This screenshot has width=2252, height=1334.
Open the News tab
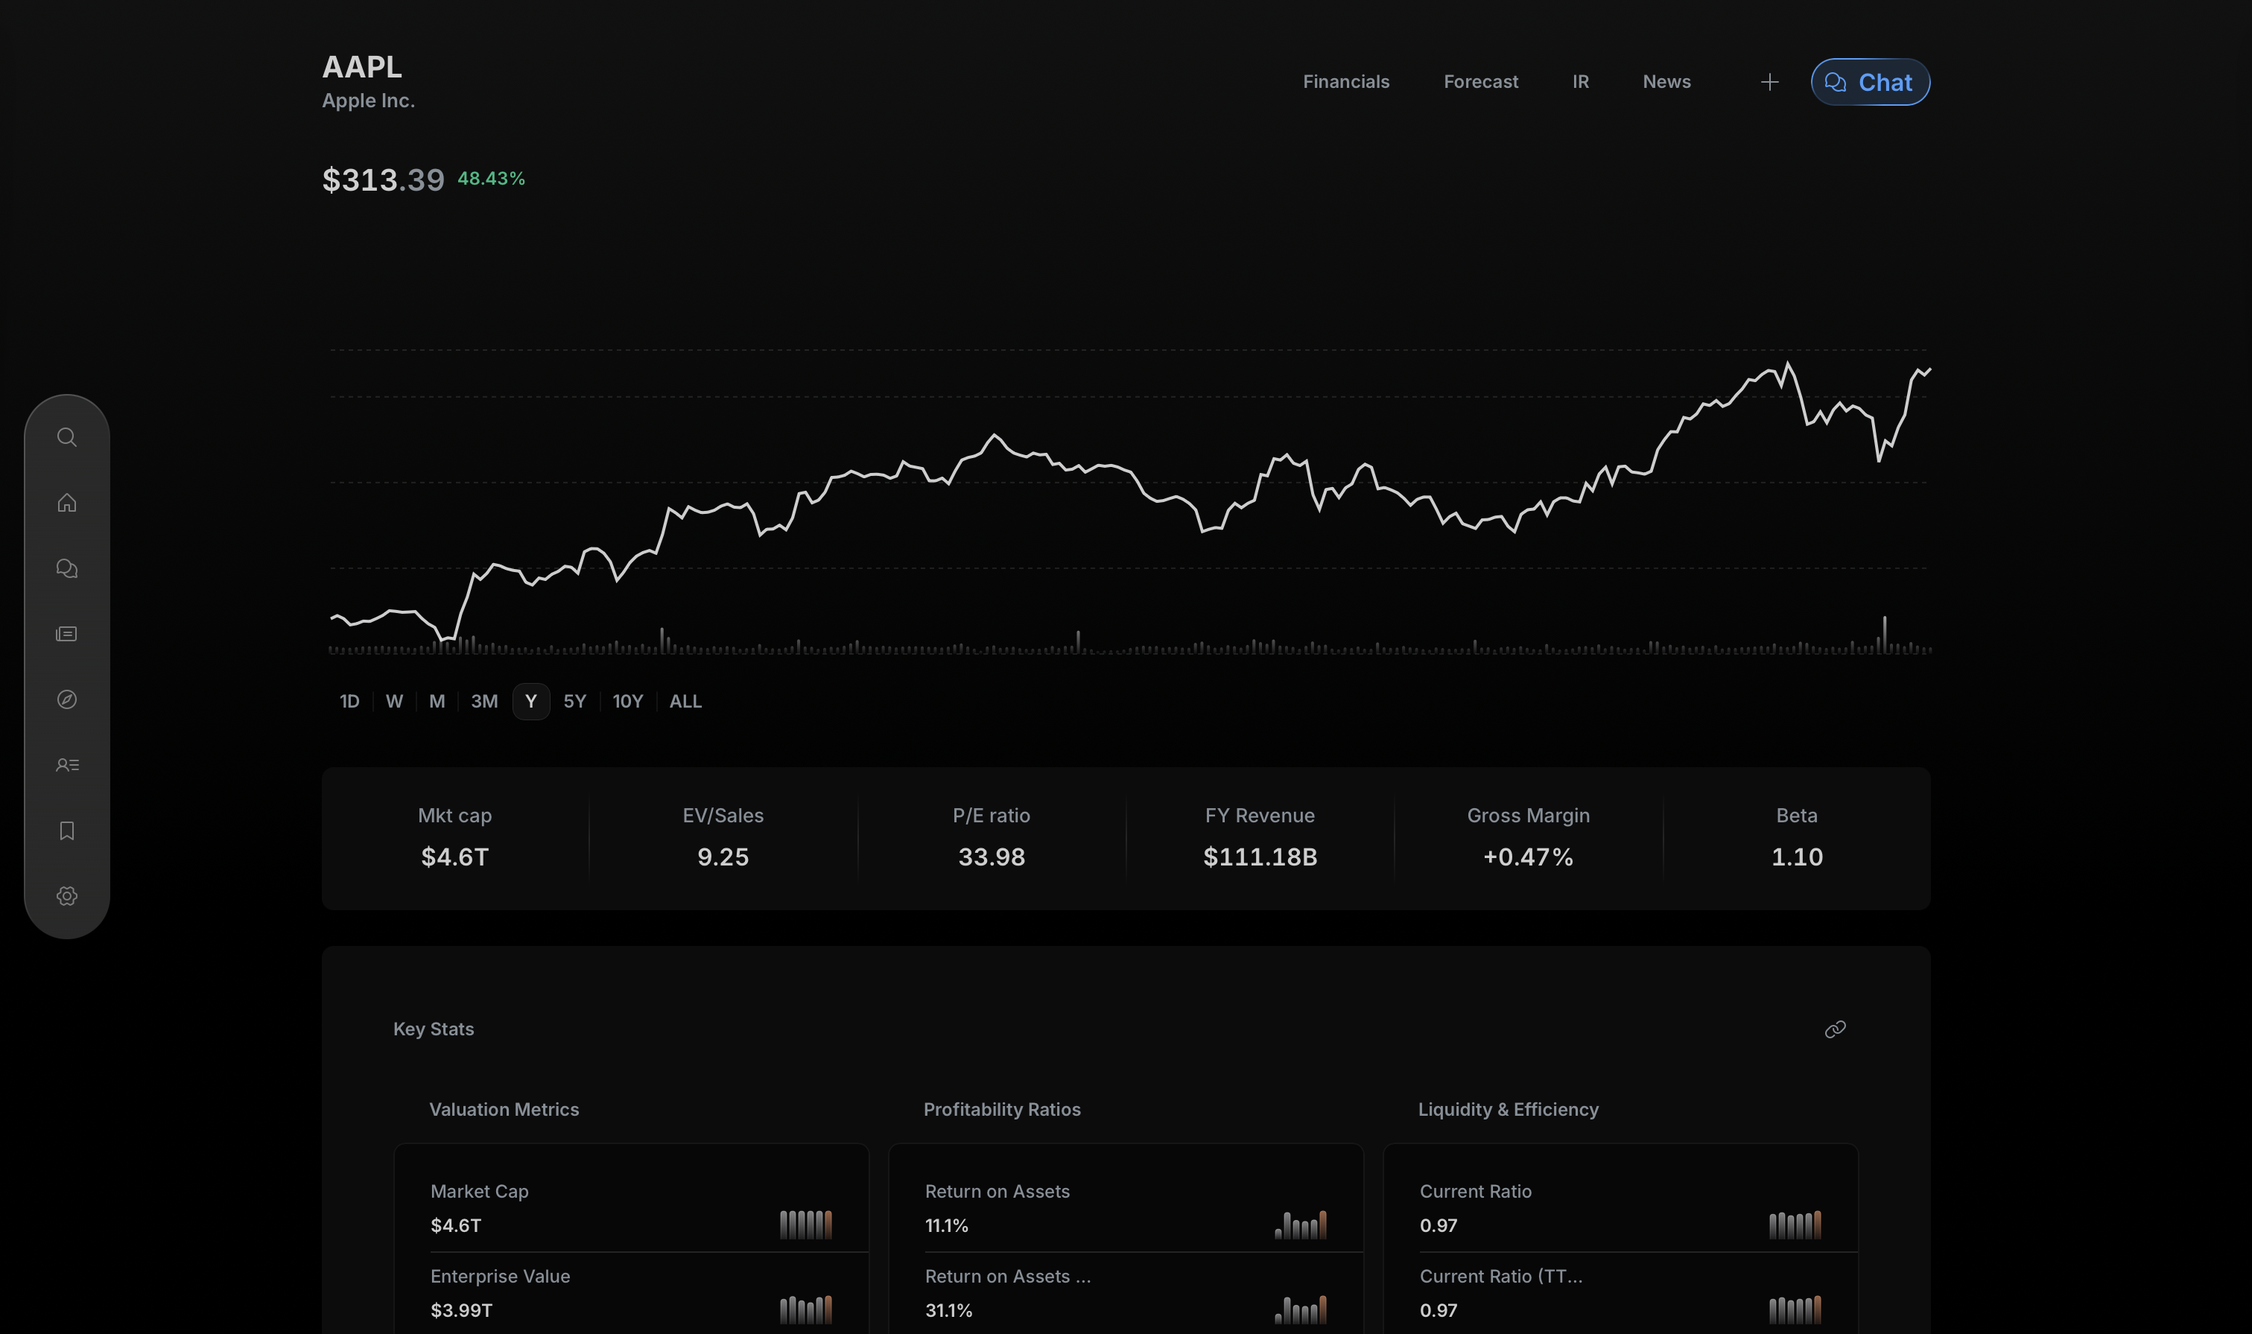pyautogui.click(x=1666, y=82)
